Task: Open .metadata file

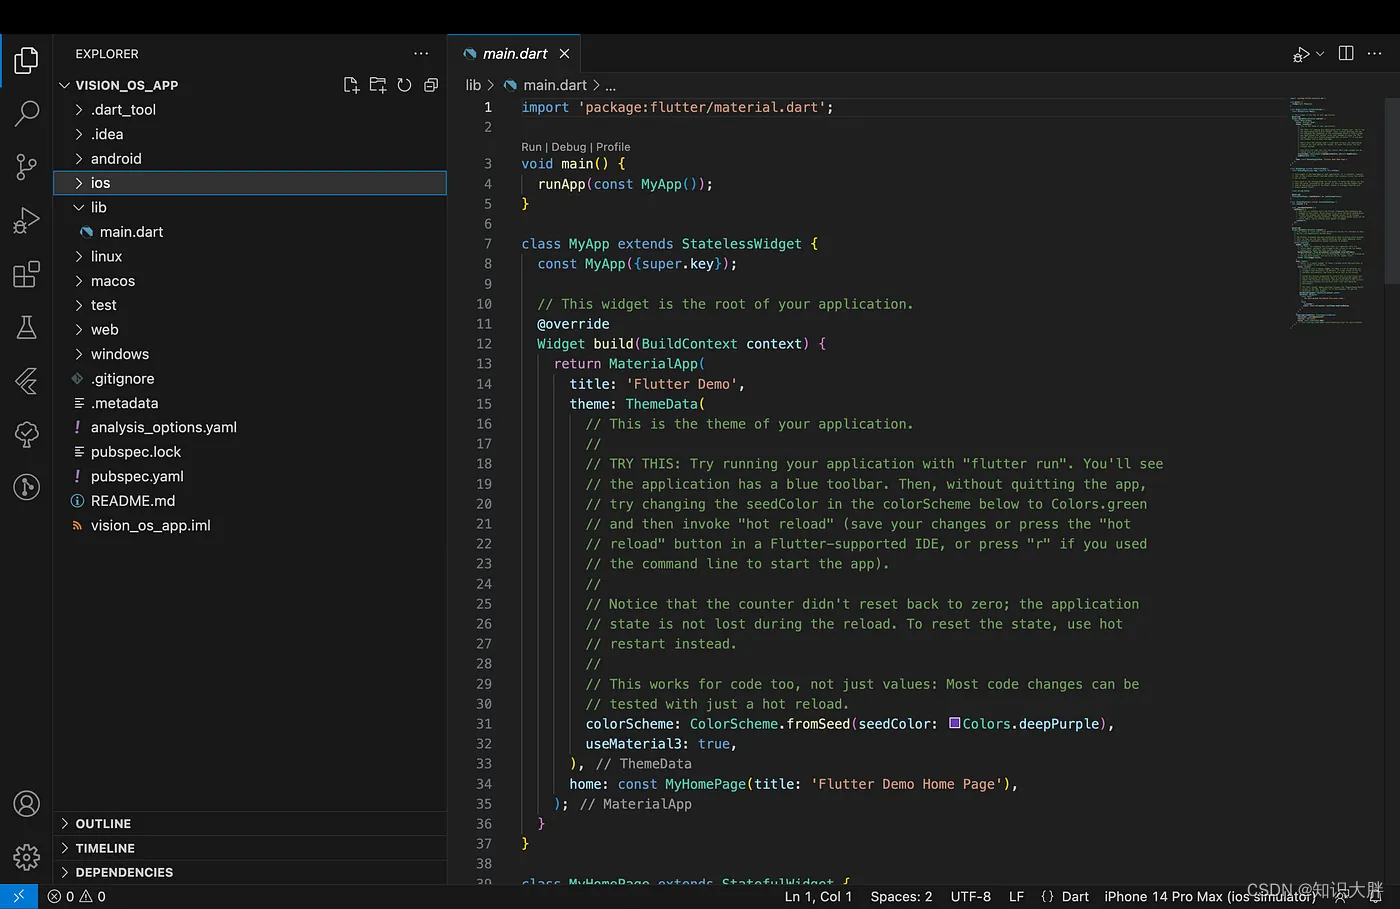Action: 250,403
